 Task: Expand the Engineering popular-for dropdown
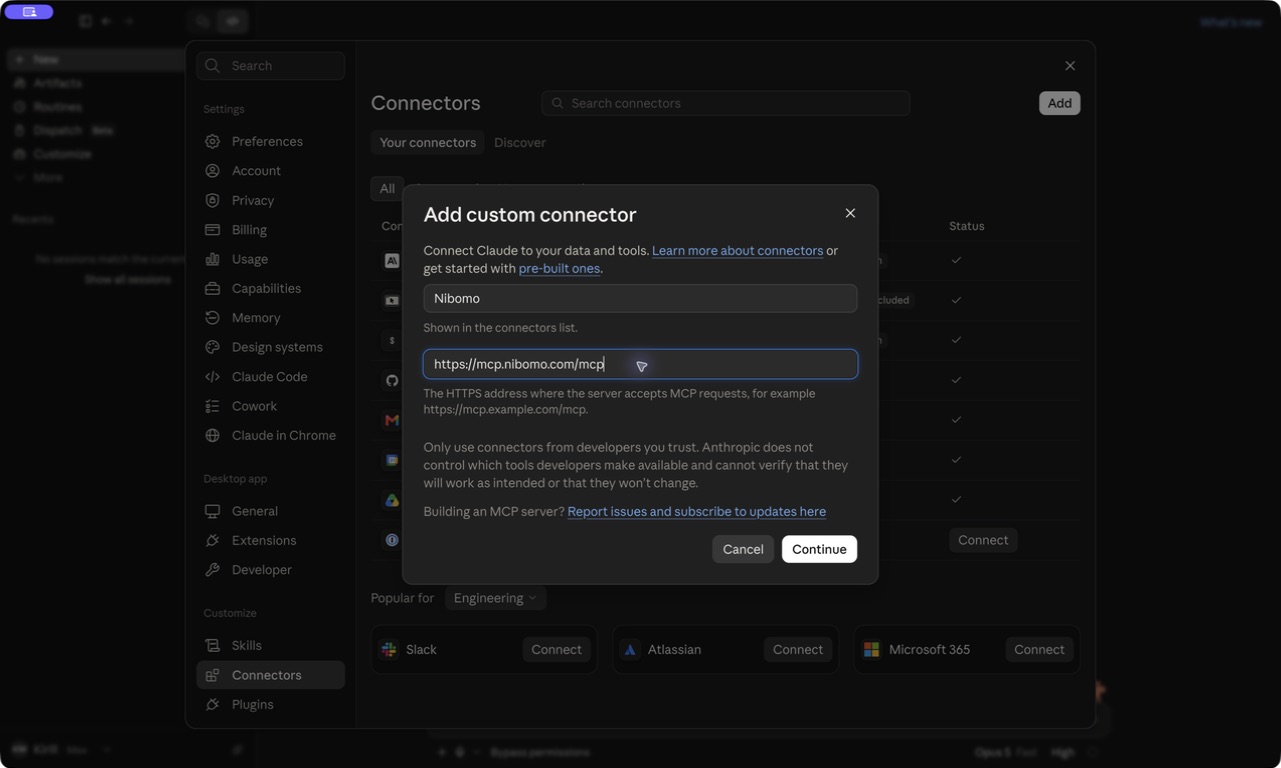(495, 598)
